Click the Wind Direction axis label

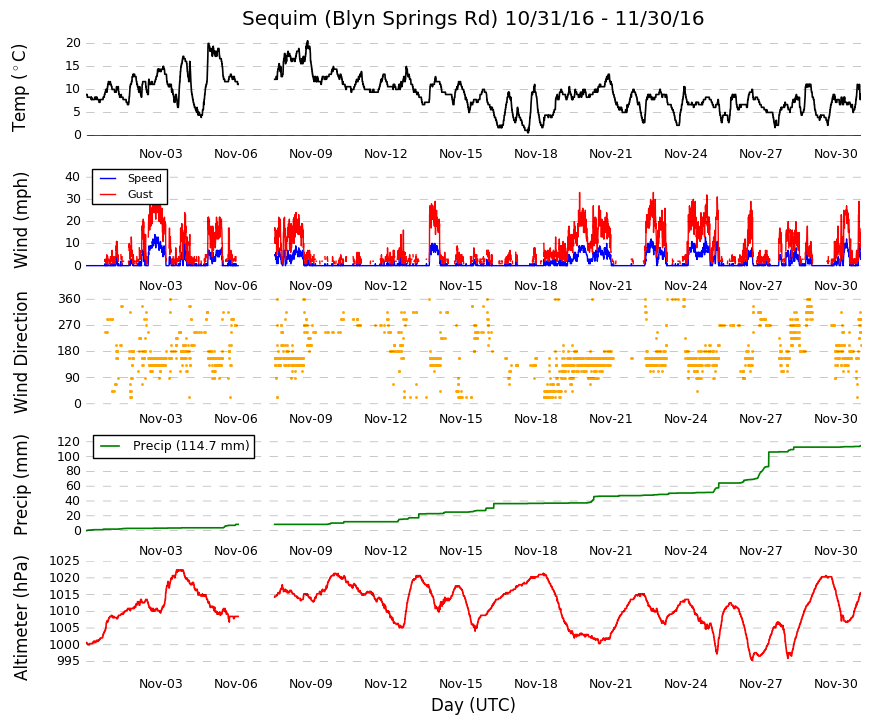pyautogui.click(x=20, y=353)
